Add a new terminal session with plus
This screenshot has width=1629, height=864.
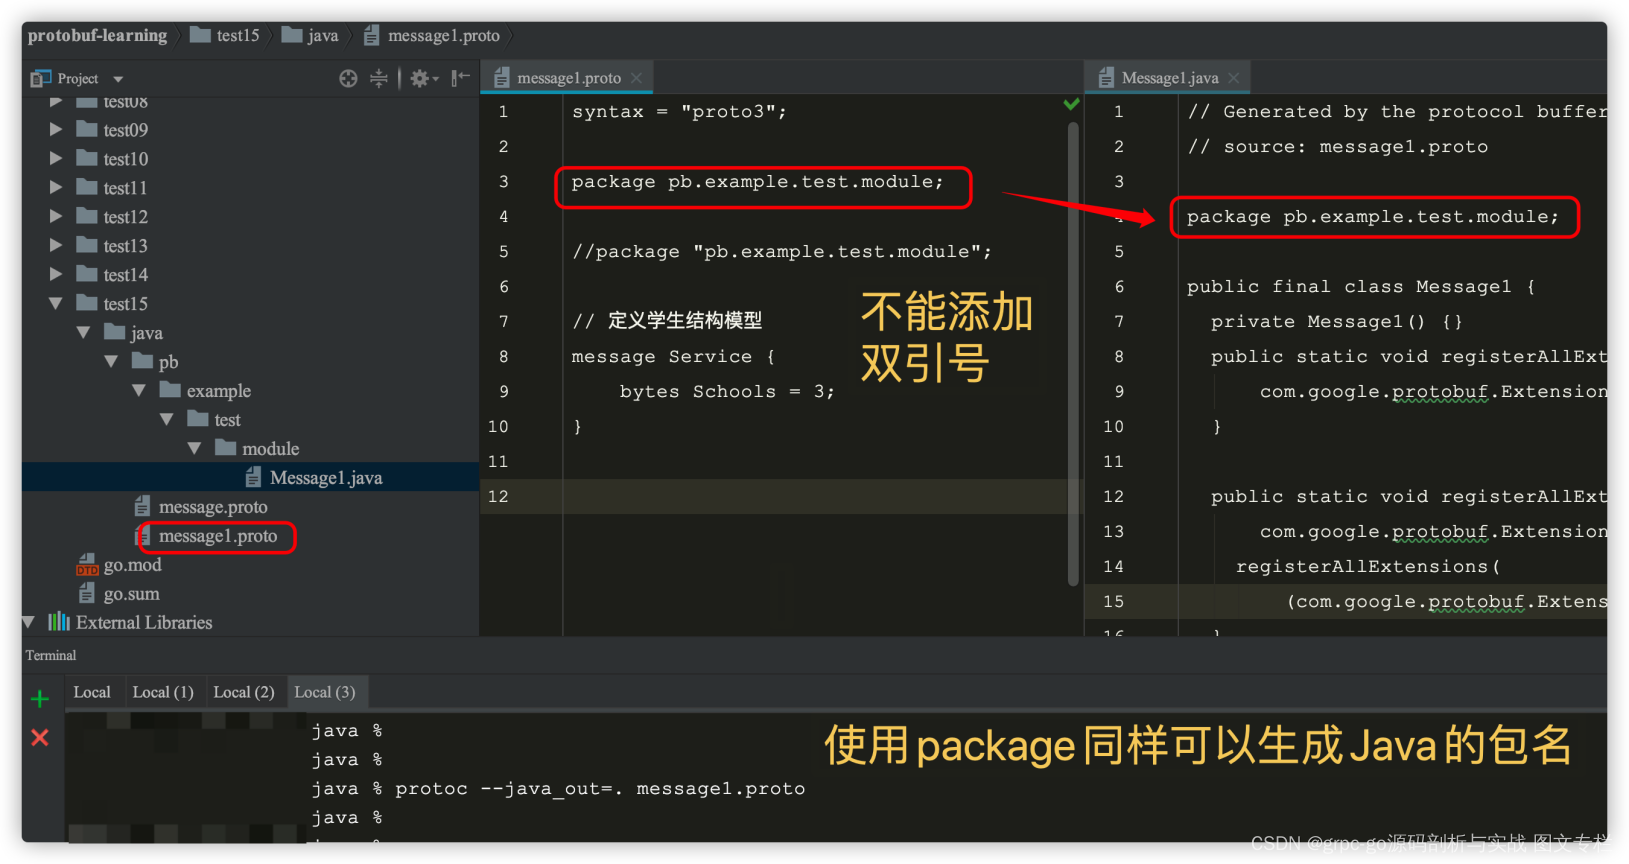[x=40, y=699]
